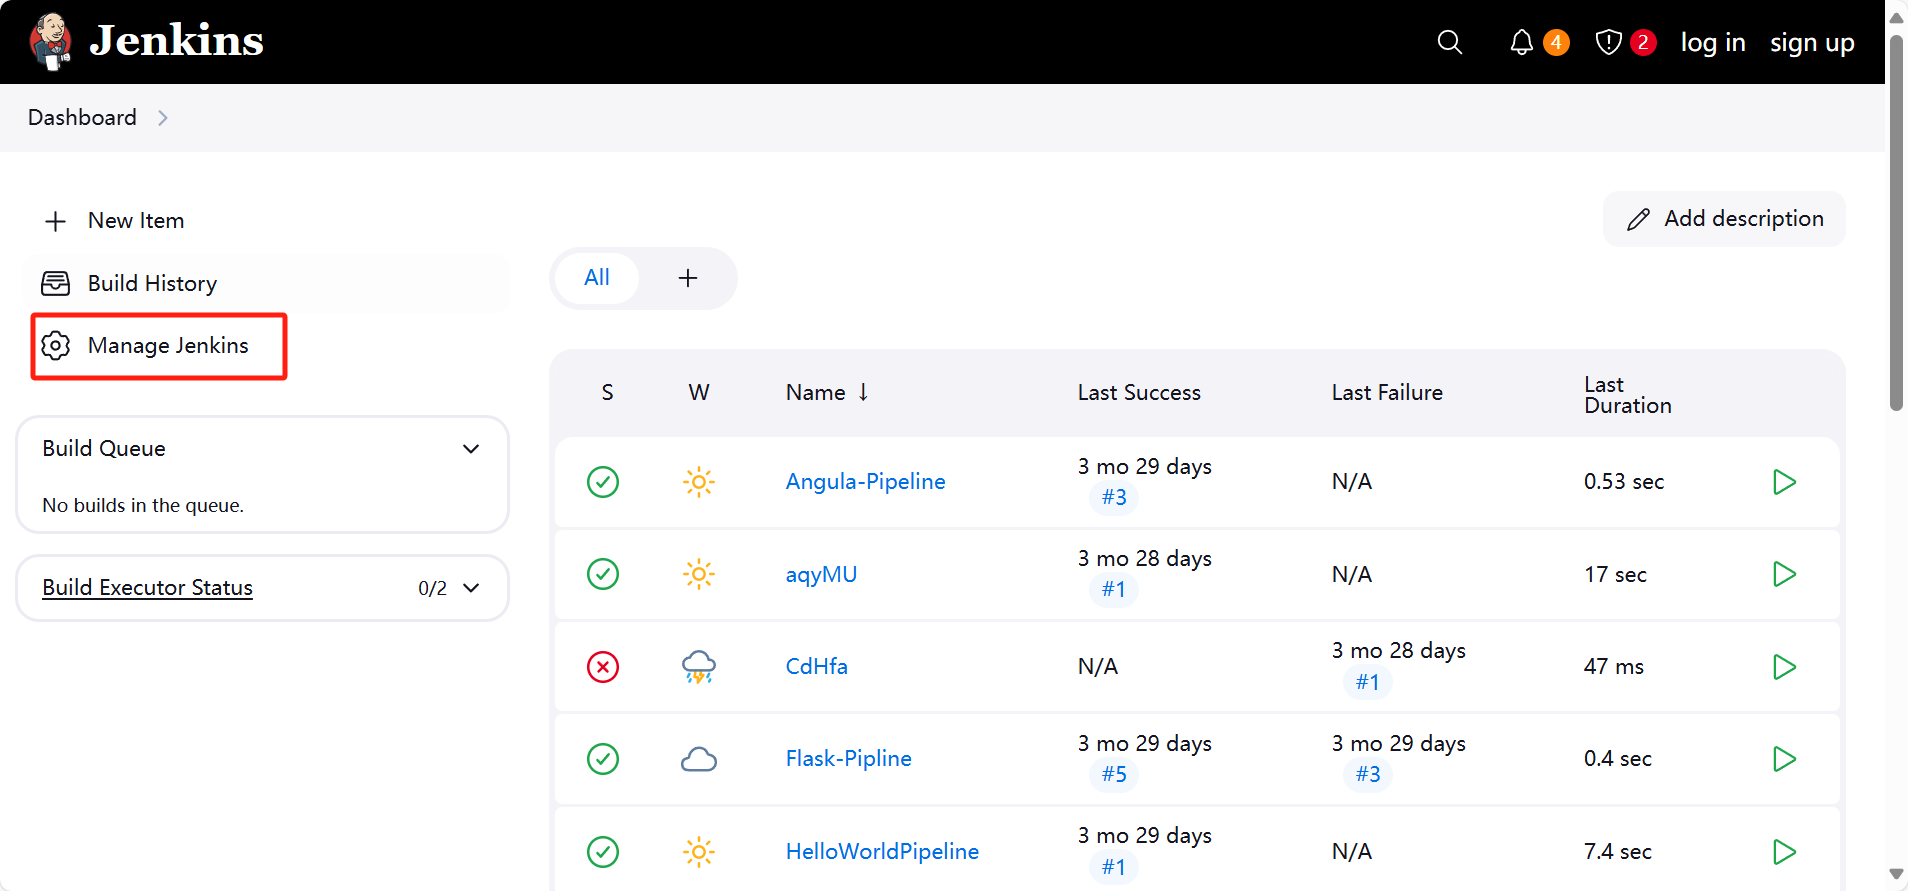Click CdHfa stormy weather icon

pos(699,667)
